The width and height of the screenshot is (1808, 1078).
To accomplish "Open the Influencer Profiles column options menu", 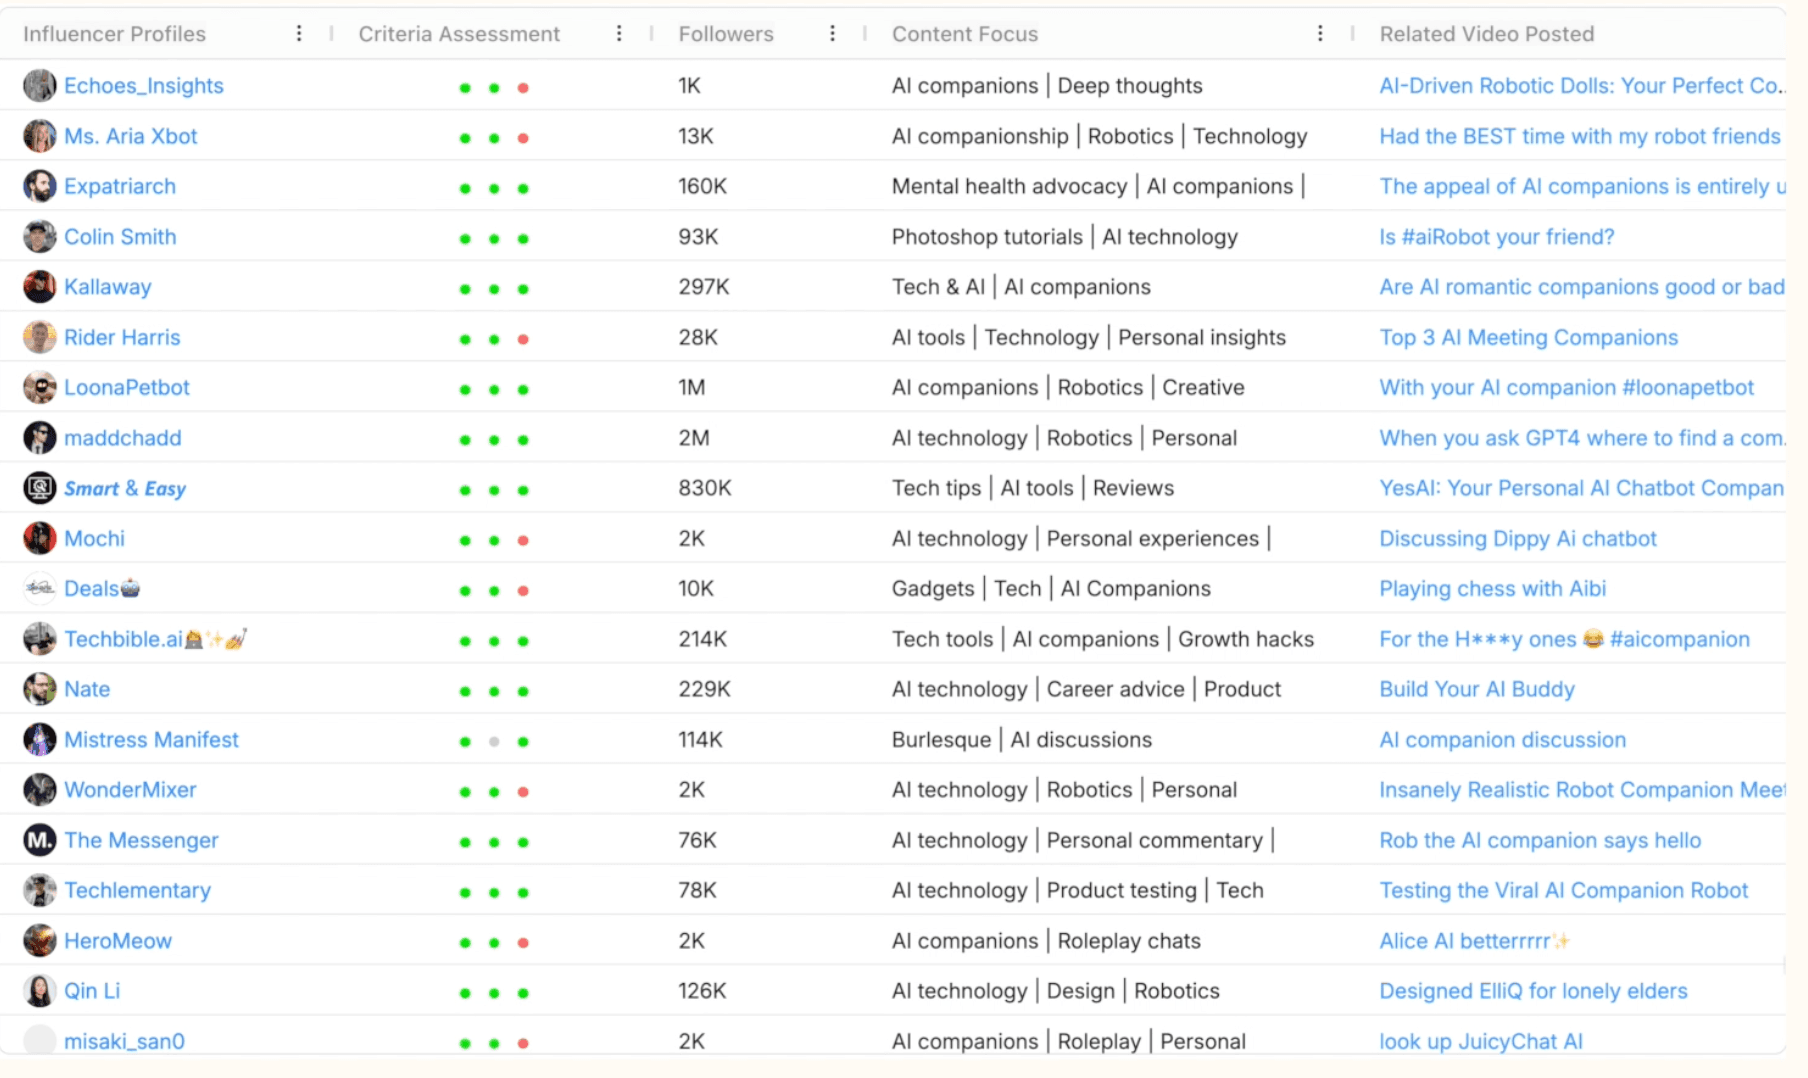I will 299,33.
